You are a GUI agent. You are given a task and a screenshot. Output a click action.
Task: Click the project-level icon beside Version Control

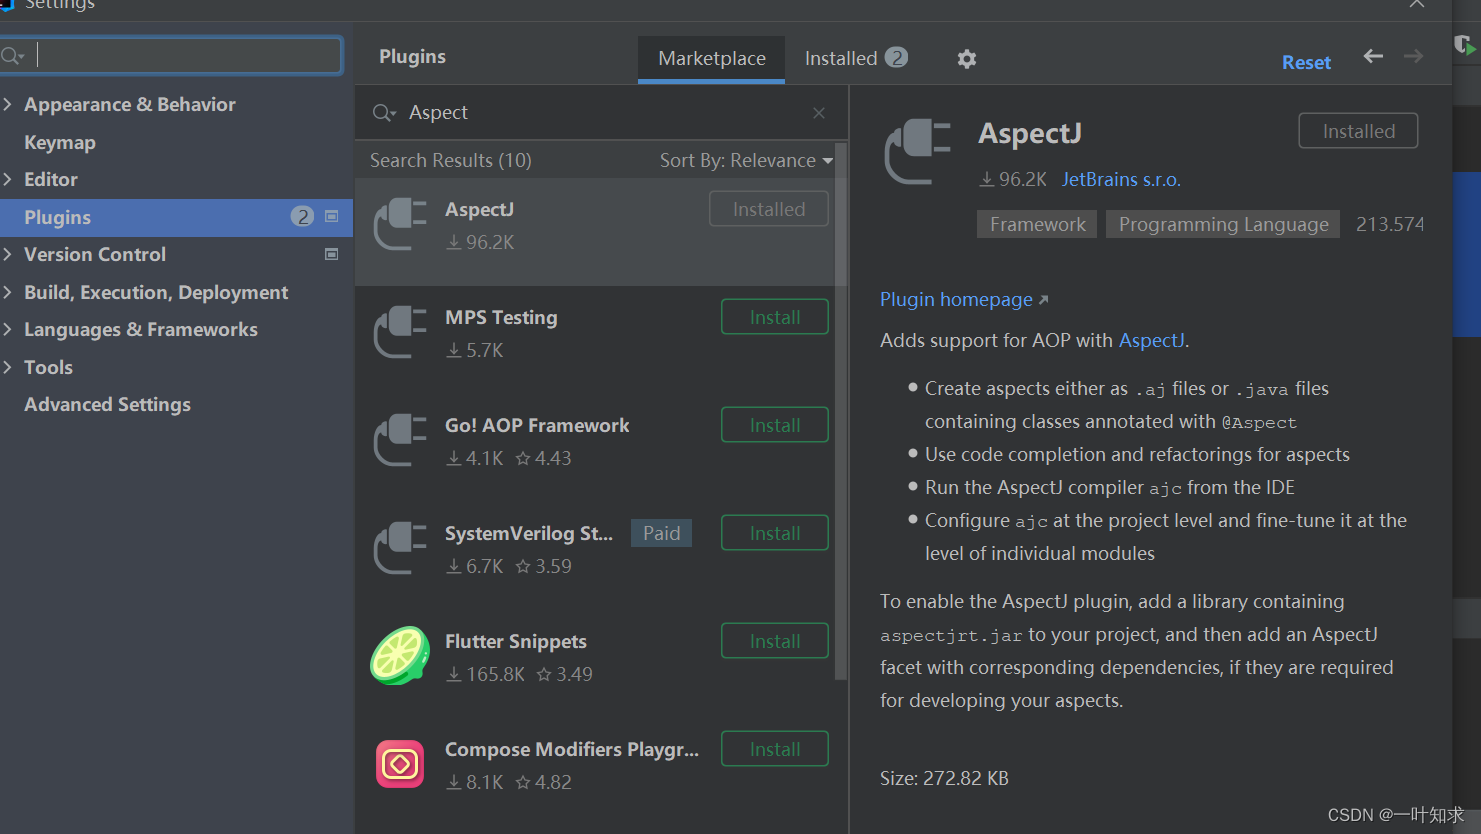[x=332, y=254]
